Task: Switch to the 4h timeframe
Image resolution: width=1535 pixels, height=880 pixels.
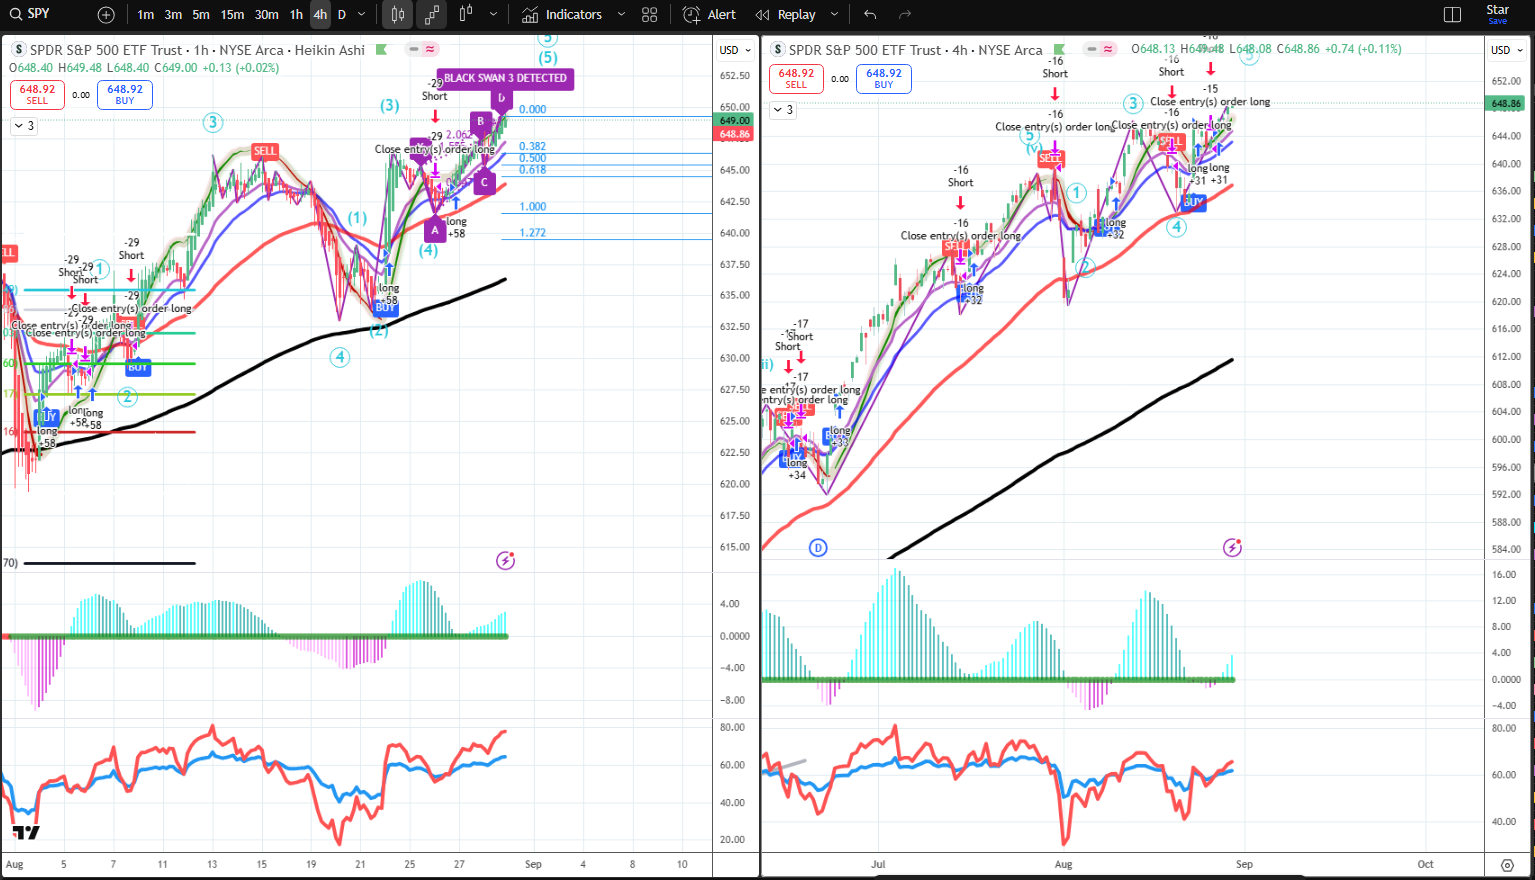Action: coord(320,15)
